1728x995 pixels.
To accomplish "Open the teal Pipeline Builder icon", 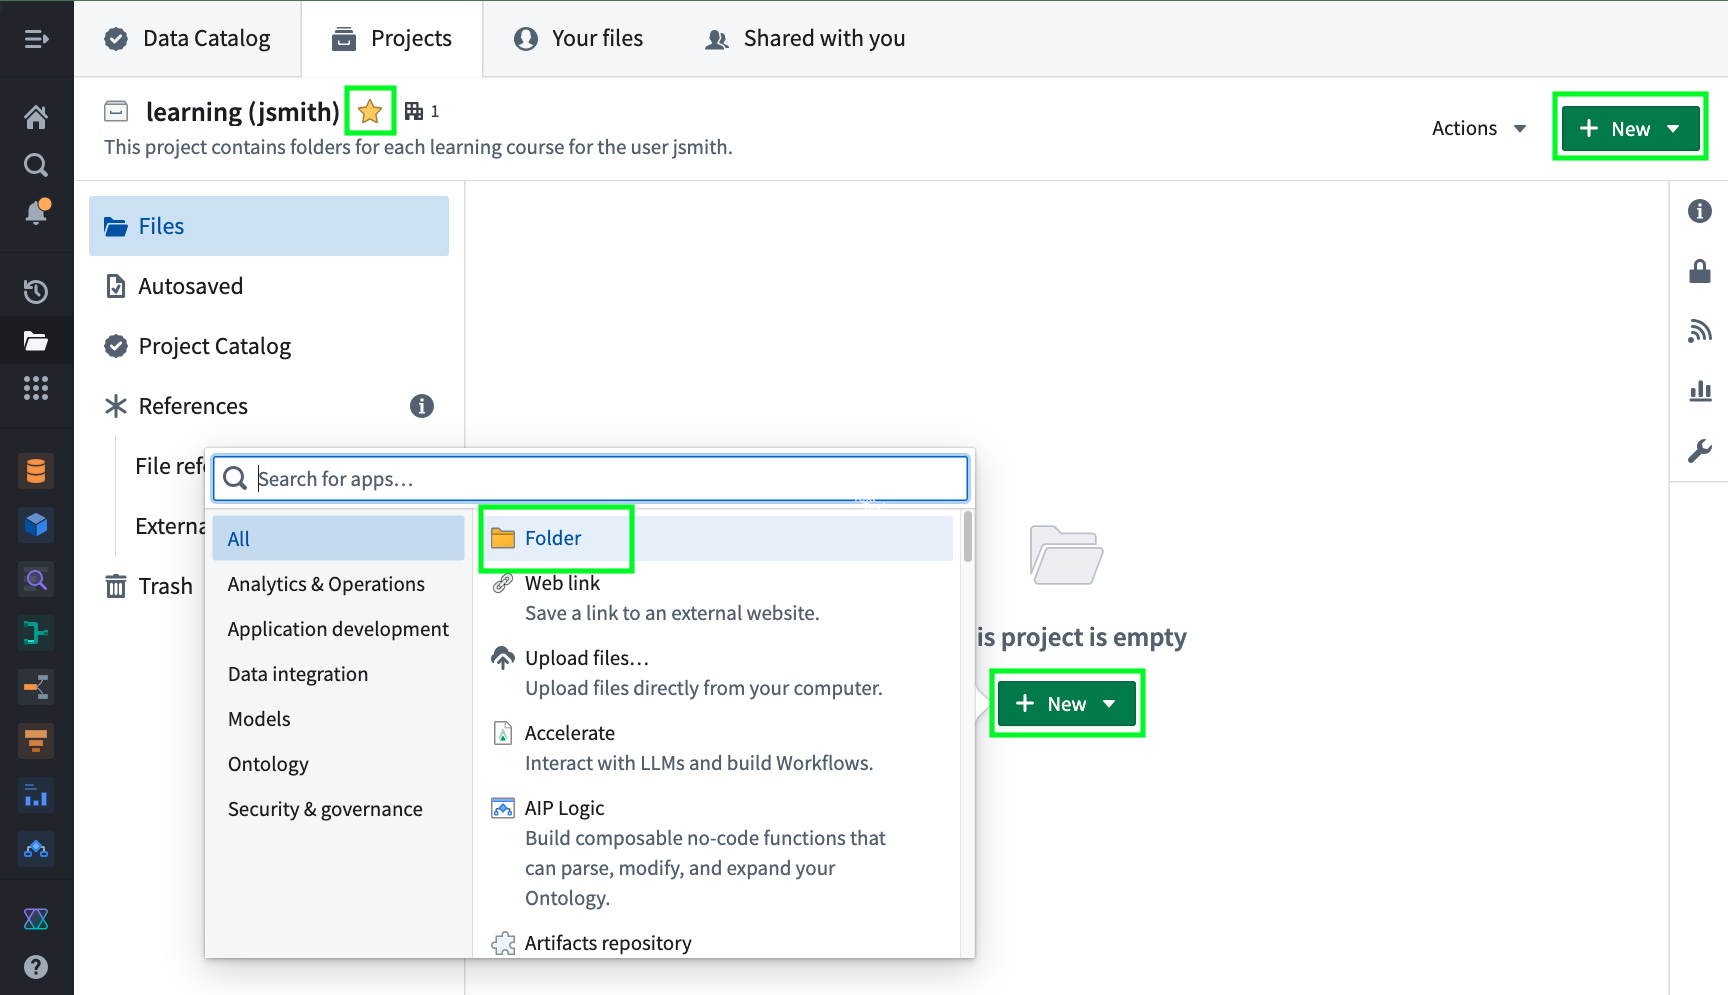I will point(36,633).
